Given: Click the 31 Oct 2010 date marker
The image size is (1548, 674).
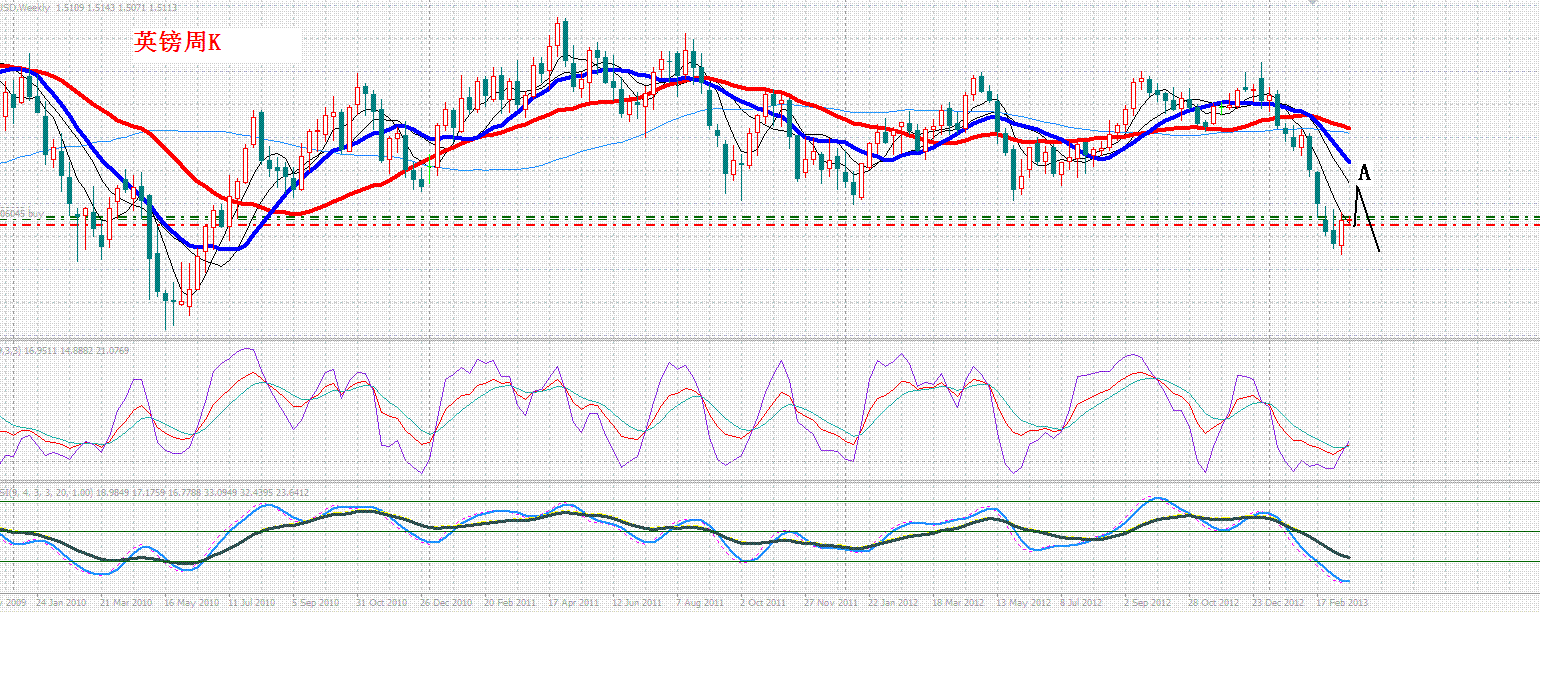Looking at the screenshot, I should click(383, 603).
